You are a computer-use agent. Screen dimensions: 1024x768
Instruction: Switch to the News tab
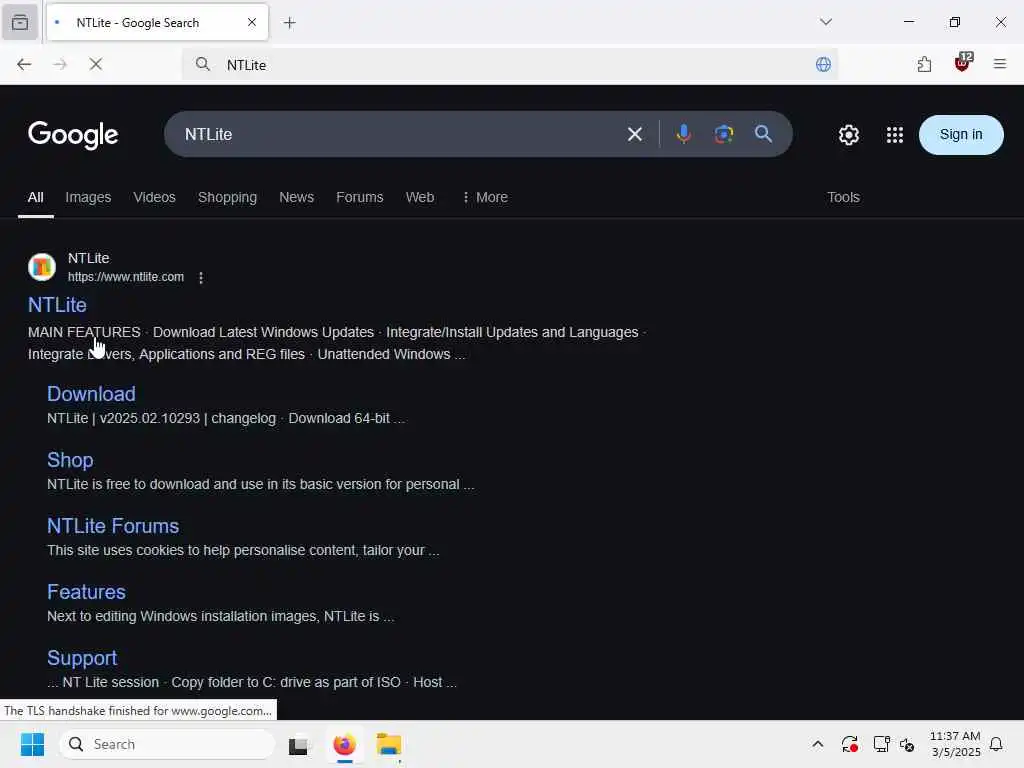coord(296,197)
